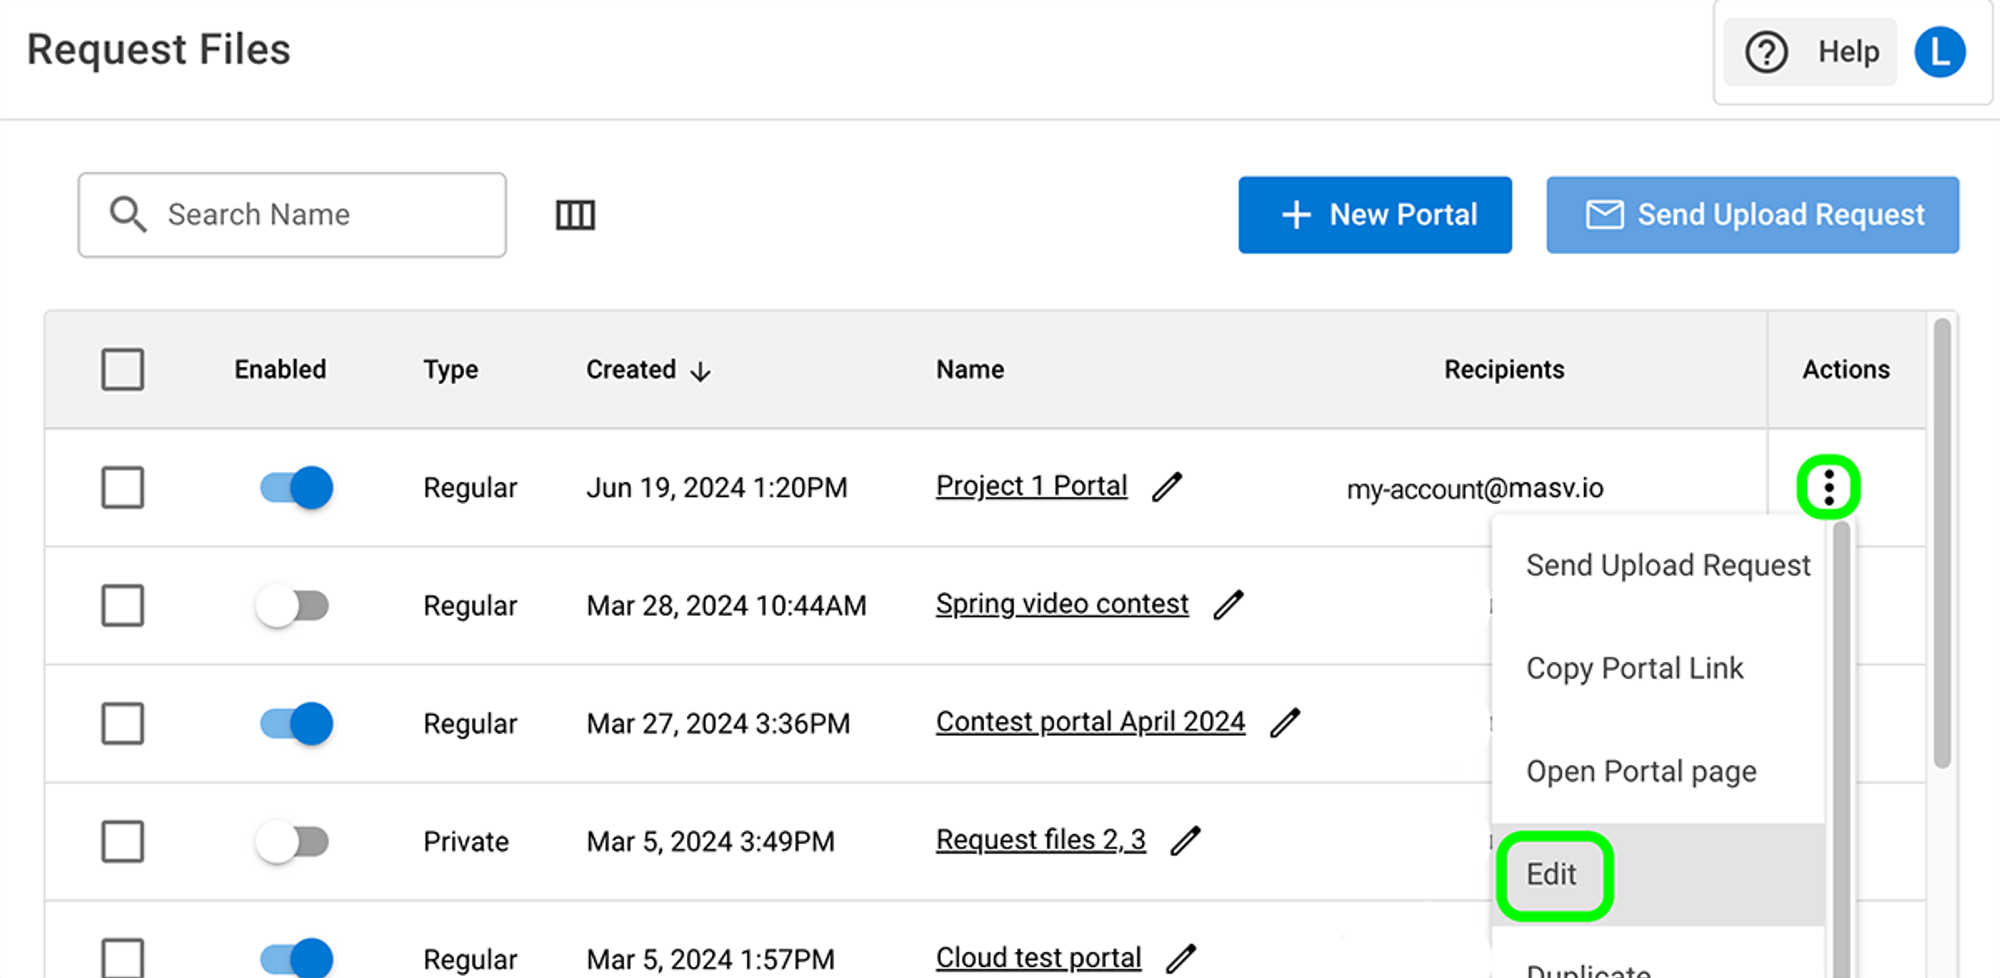The height and width of the screenshot is (978, 2000).
Task: Open the Spring video contest link
Action: 1062,604
